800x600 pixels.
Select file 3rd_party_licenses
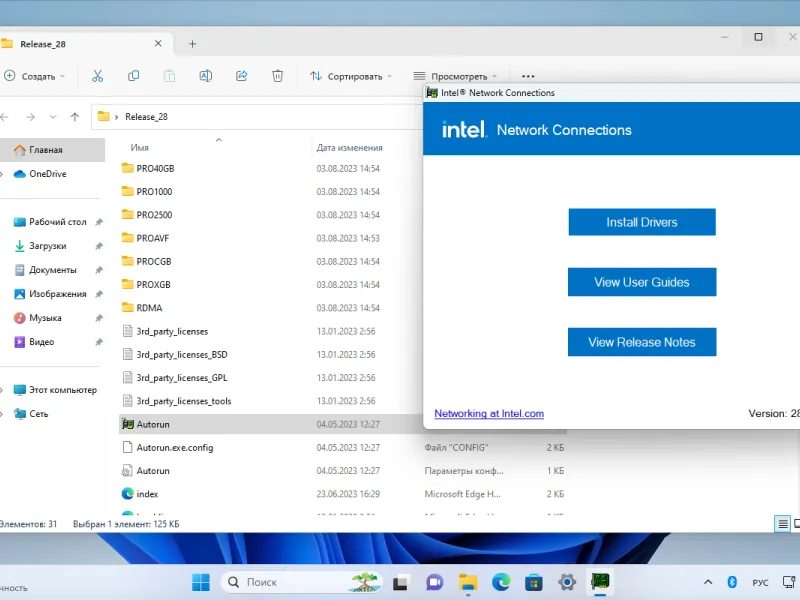172,332
